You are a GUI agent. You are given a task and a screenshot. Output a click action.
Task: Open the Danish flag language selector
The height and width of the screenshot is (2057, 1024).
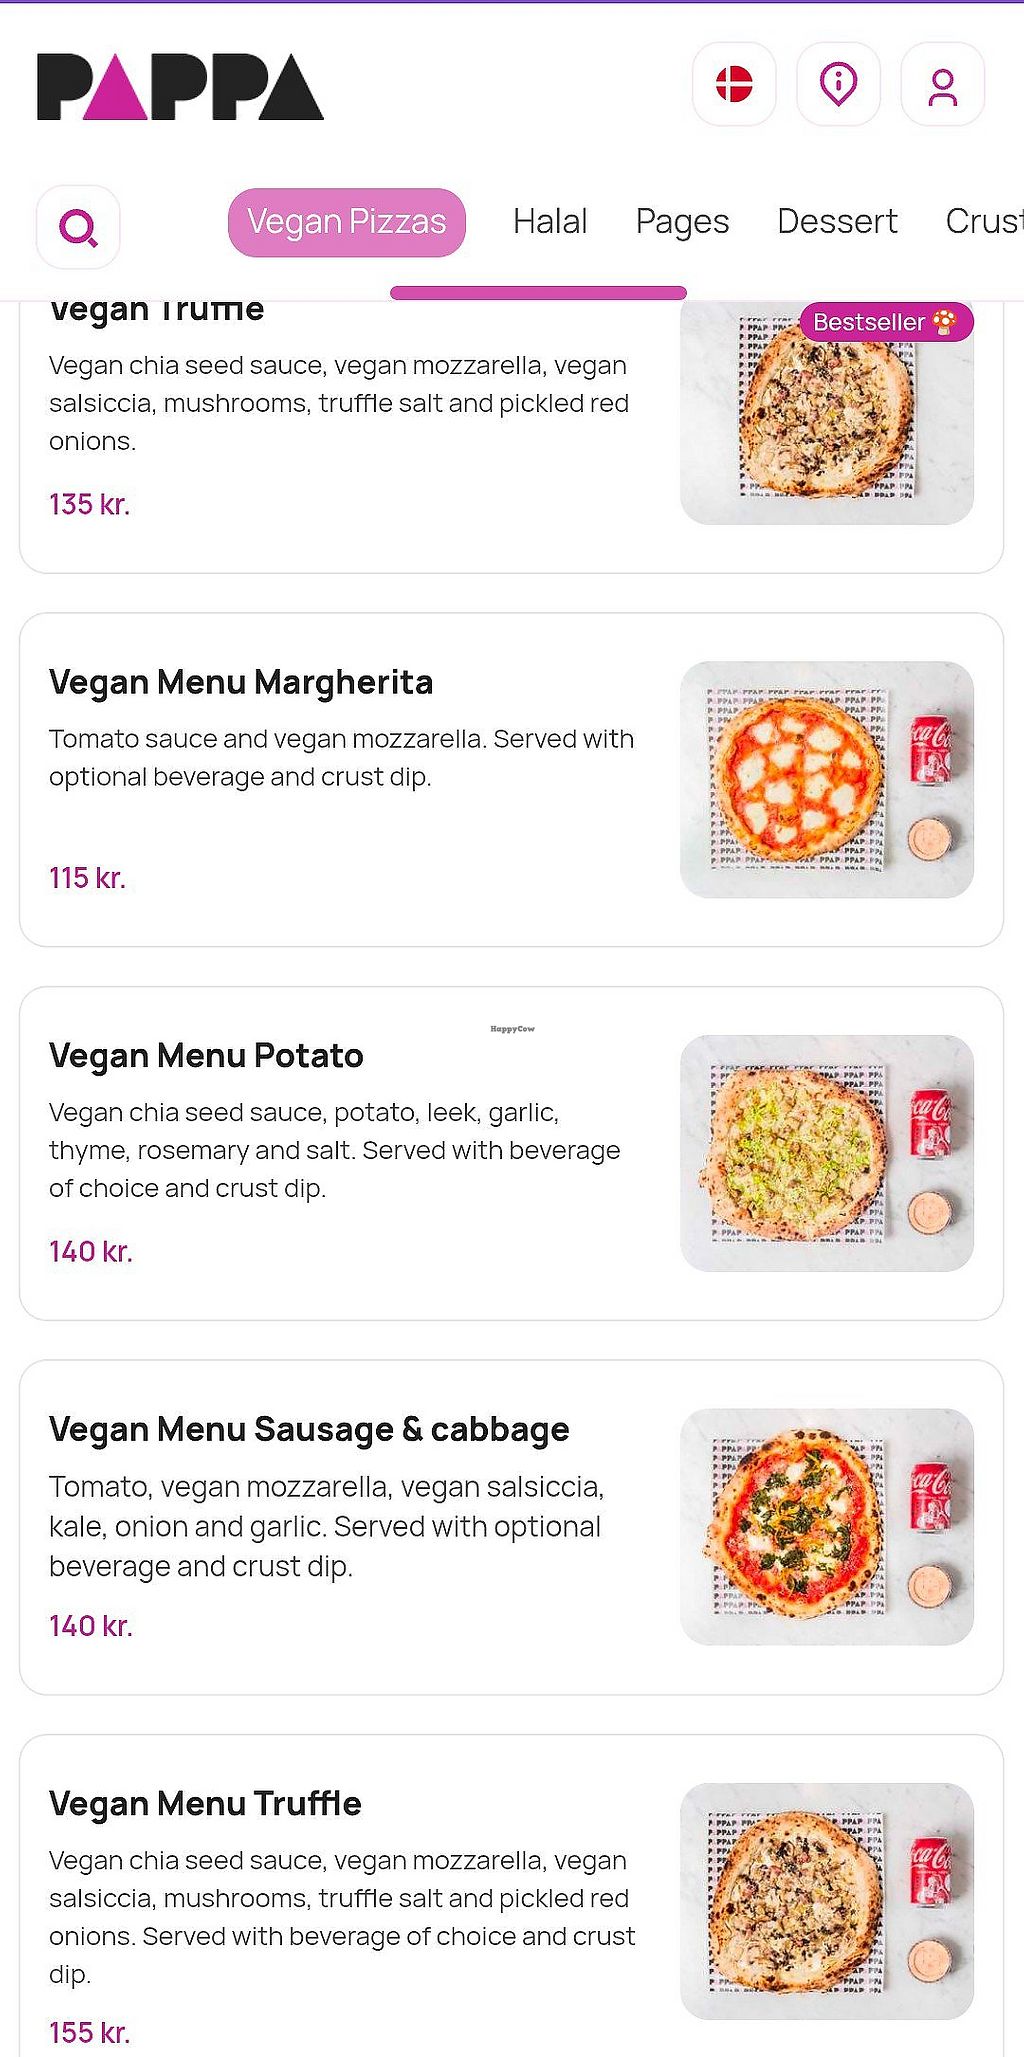734,84
